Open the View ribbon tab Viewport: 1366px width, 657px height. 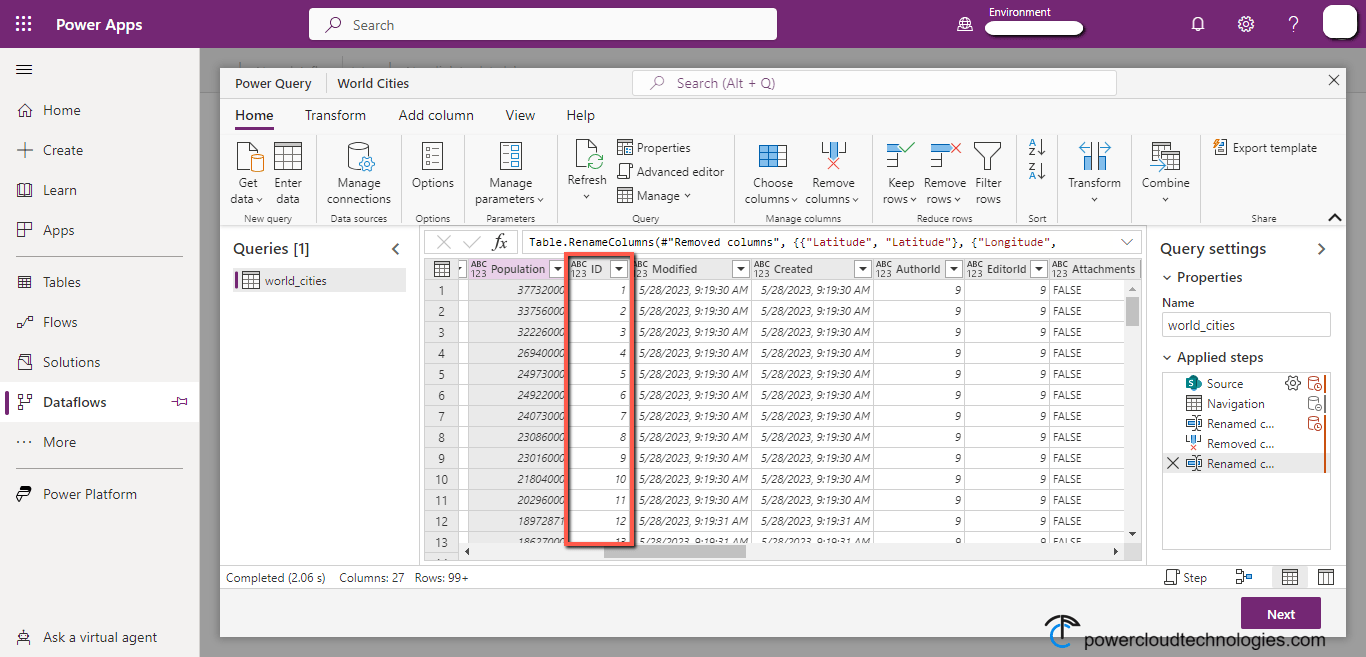pyautogui.click(x=520, y=115)
